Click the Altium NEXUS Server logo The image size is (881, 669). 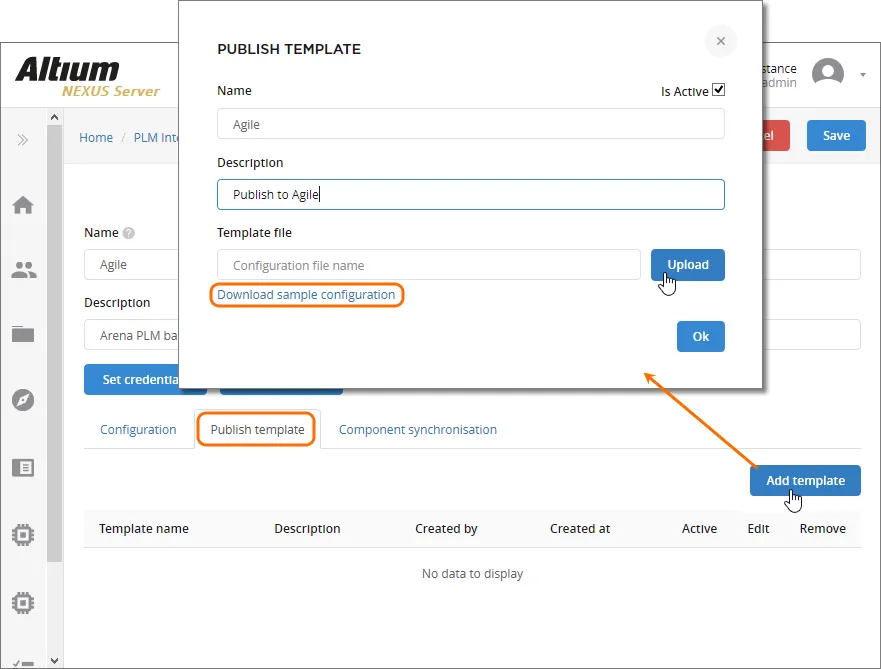[88, 77]
